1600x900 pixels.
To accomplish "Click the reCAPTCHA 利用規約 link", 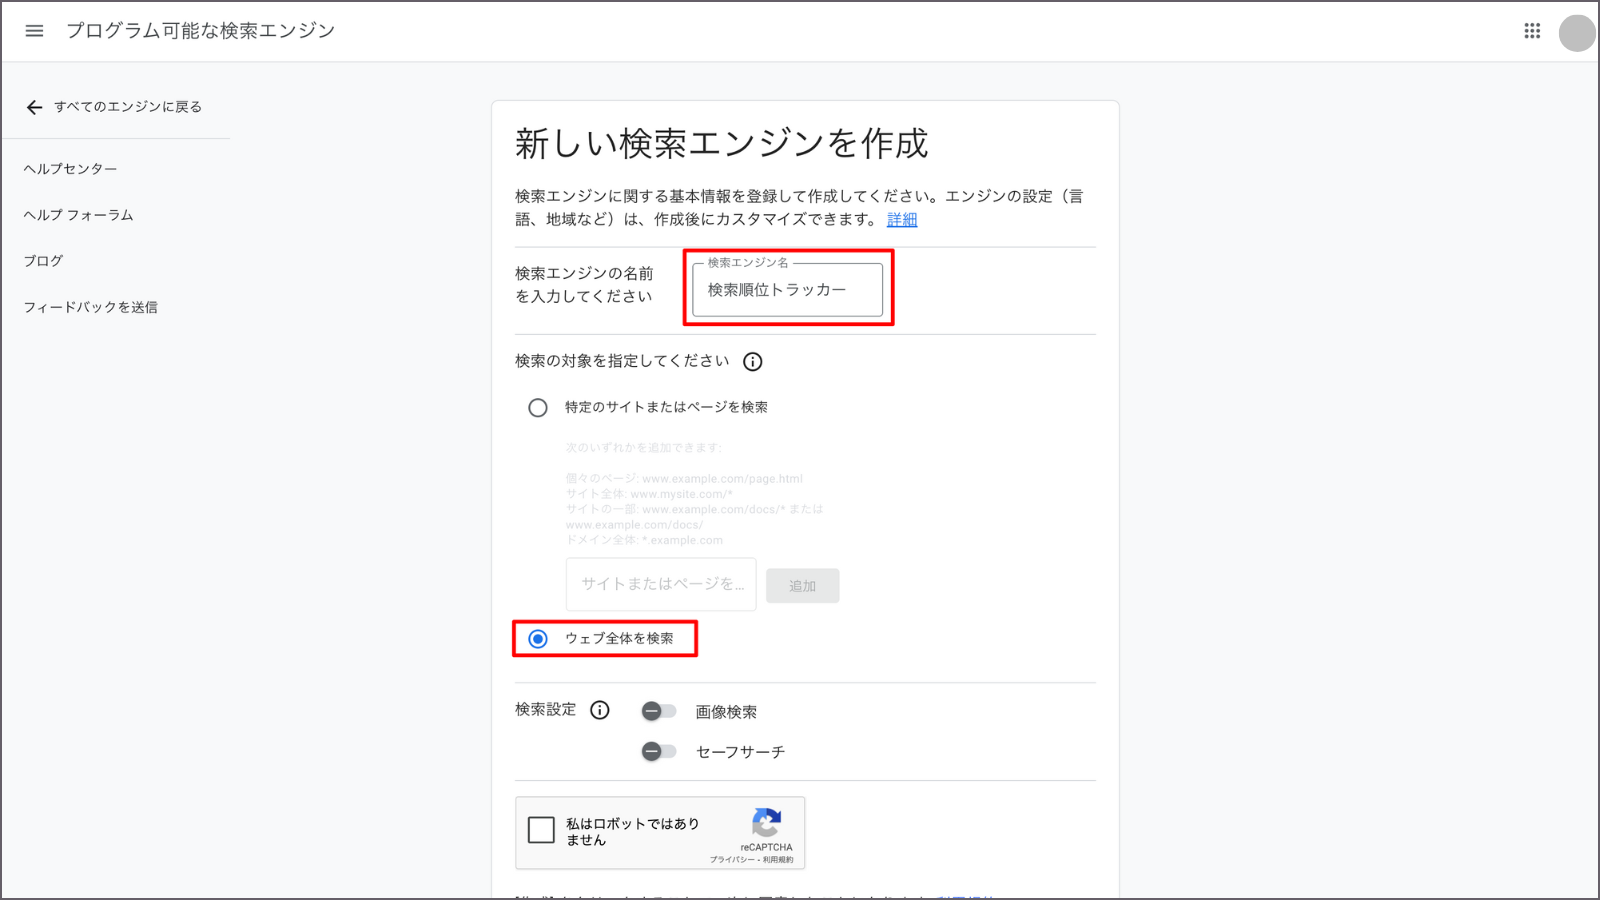I will [778, 859].
